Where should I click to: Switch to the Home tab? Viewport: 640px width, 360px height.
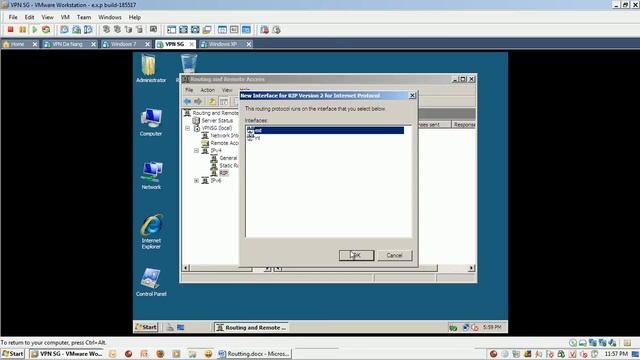tap(17, 44)
